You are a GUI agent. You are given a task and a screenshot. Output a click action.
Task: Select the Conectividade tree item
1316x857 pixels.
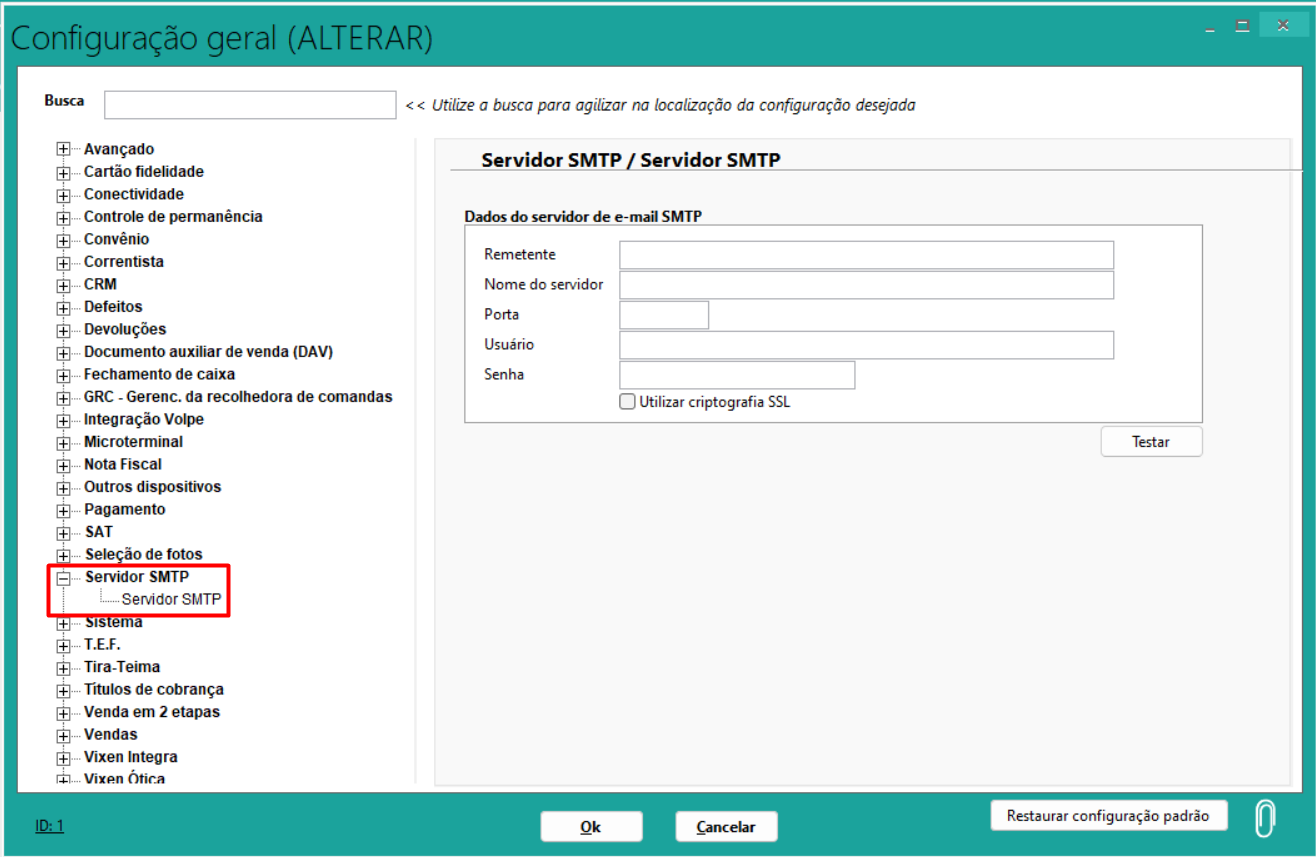pos(133,194)
